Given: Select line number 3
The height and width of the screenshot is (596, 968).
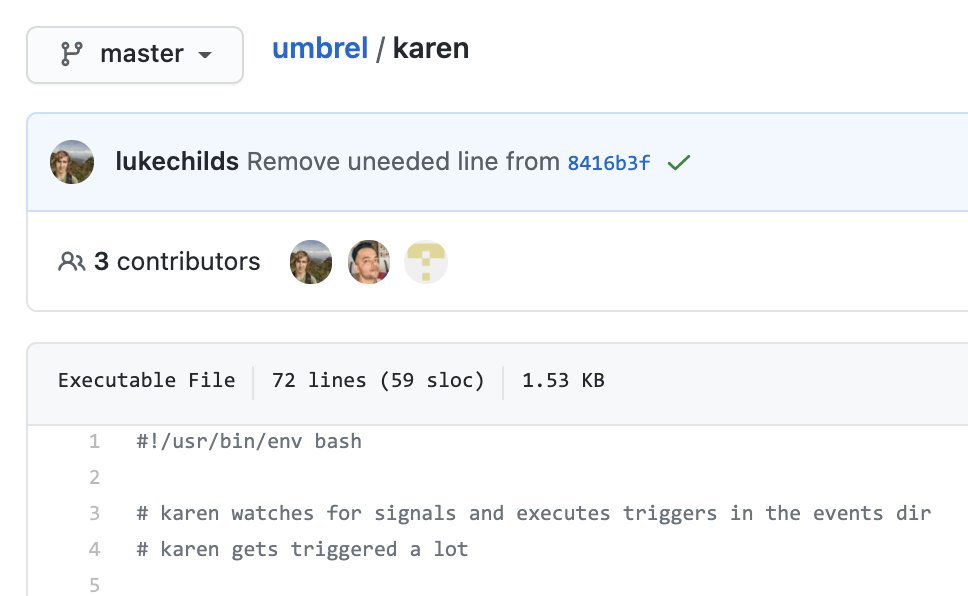Looking at the screenshot, I should 94,513.
